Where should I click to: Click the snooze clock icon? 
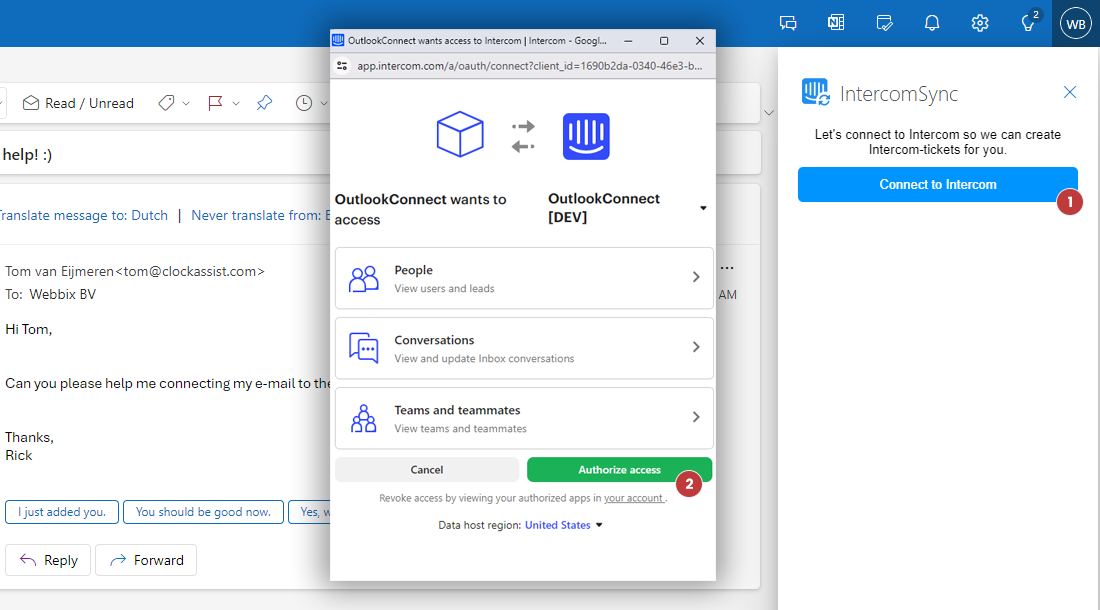tap(304, 103)
